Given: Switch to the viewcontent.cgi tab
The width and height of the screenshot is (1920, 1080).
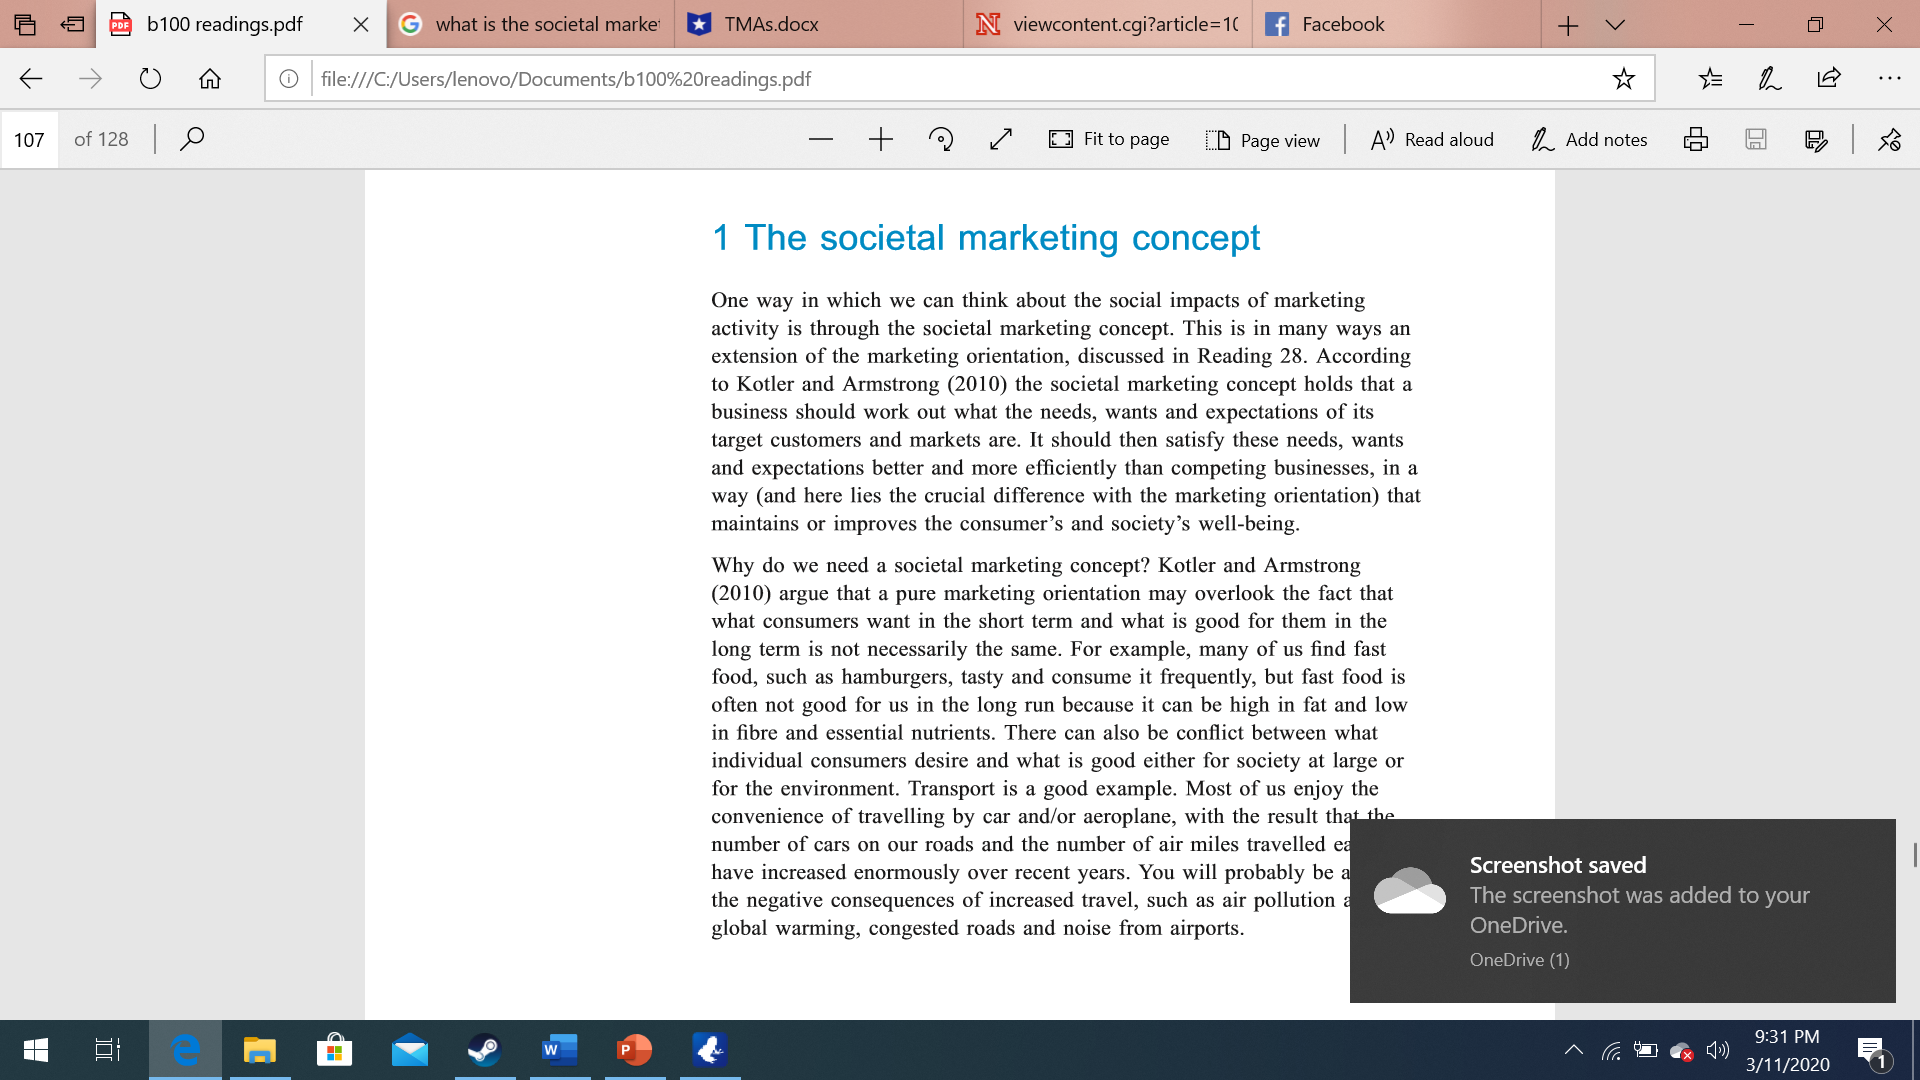Looking at the screenshot, I should (x=1108, y=24).
